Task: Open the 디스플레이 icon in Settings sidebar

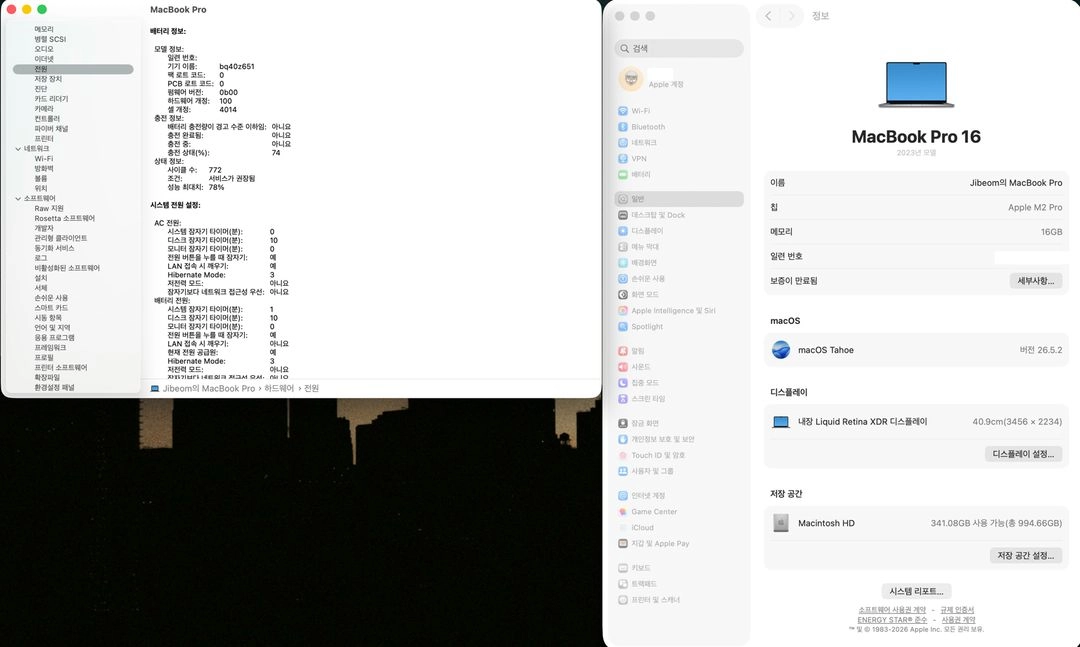Action: (623, 231)
